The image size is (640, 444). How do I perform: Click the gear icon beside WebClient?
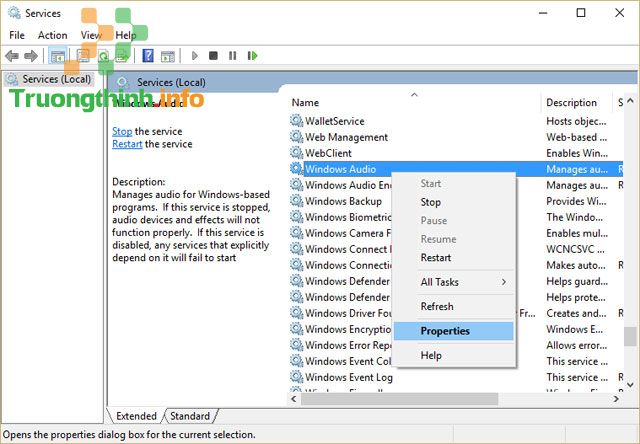(296, 153)
